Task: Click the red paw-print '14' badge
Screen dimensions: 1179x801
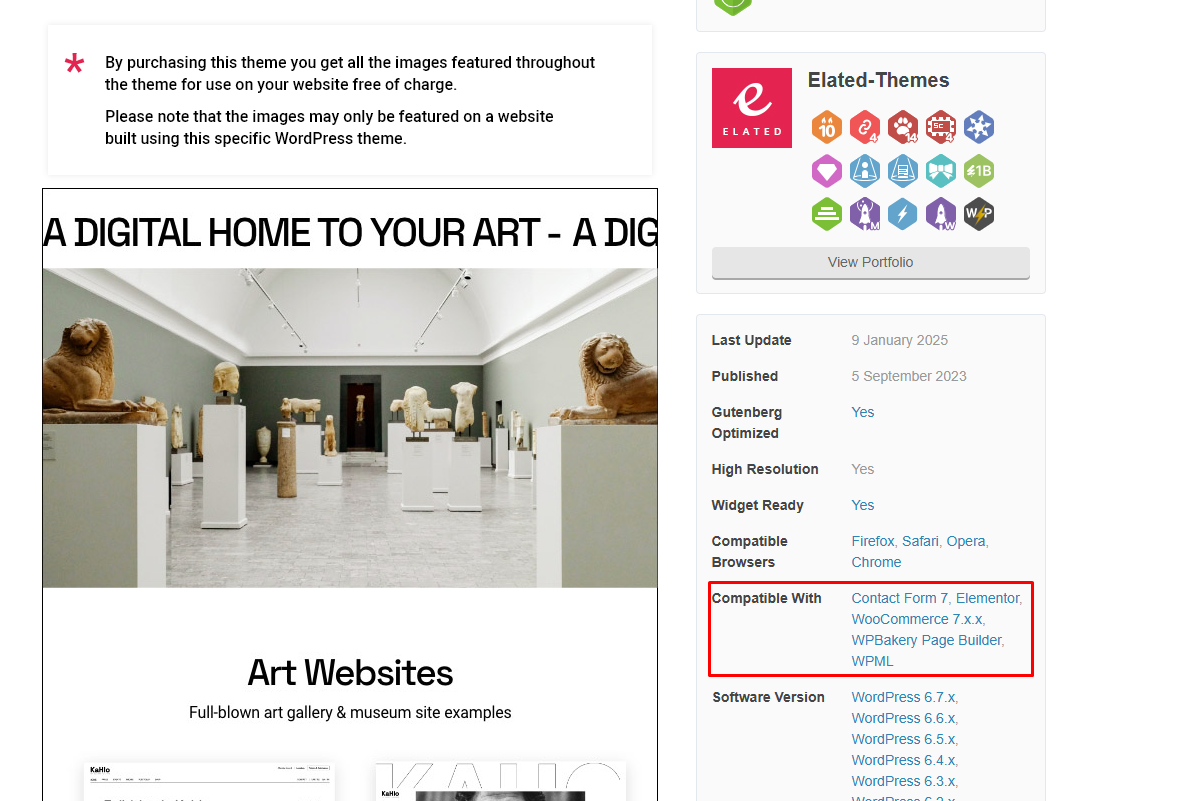Action: [902, 127]
